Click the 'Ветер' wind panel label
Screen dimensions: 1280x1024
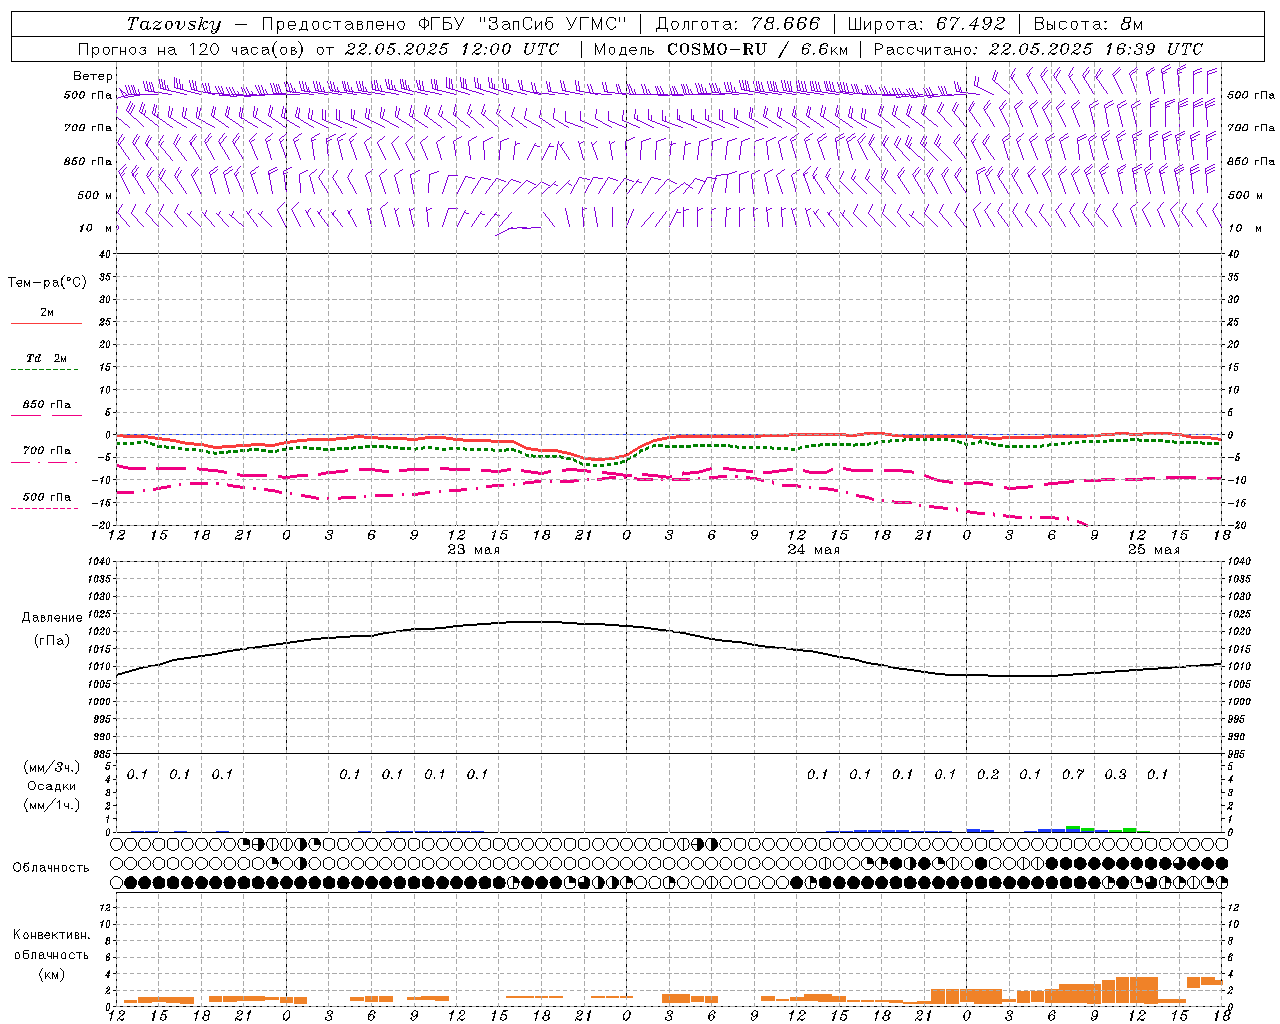[x=92, y=76]
